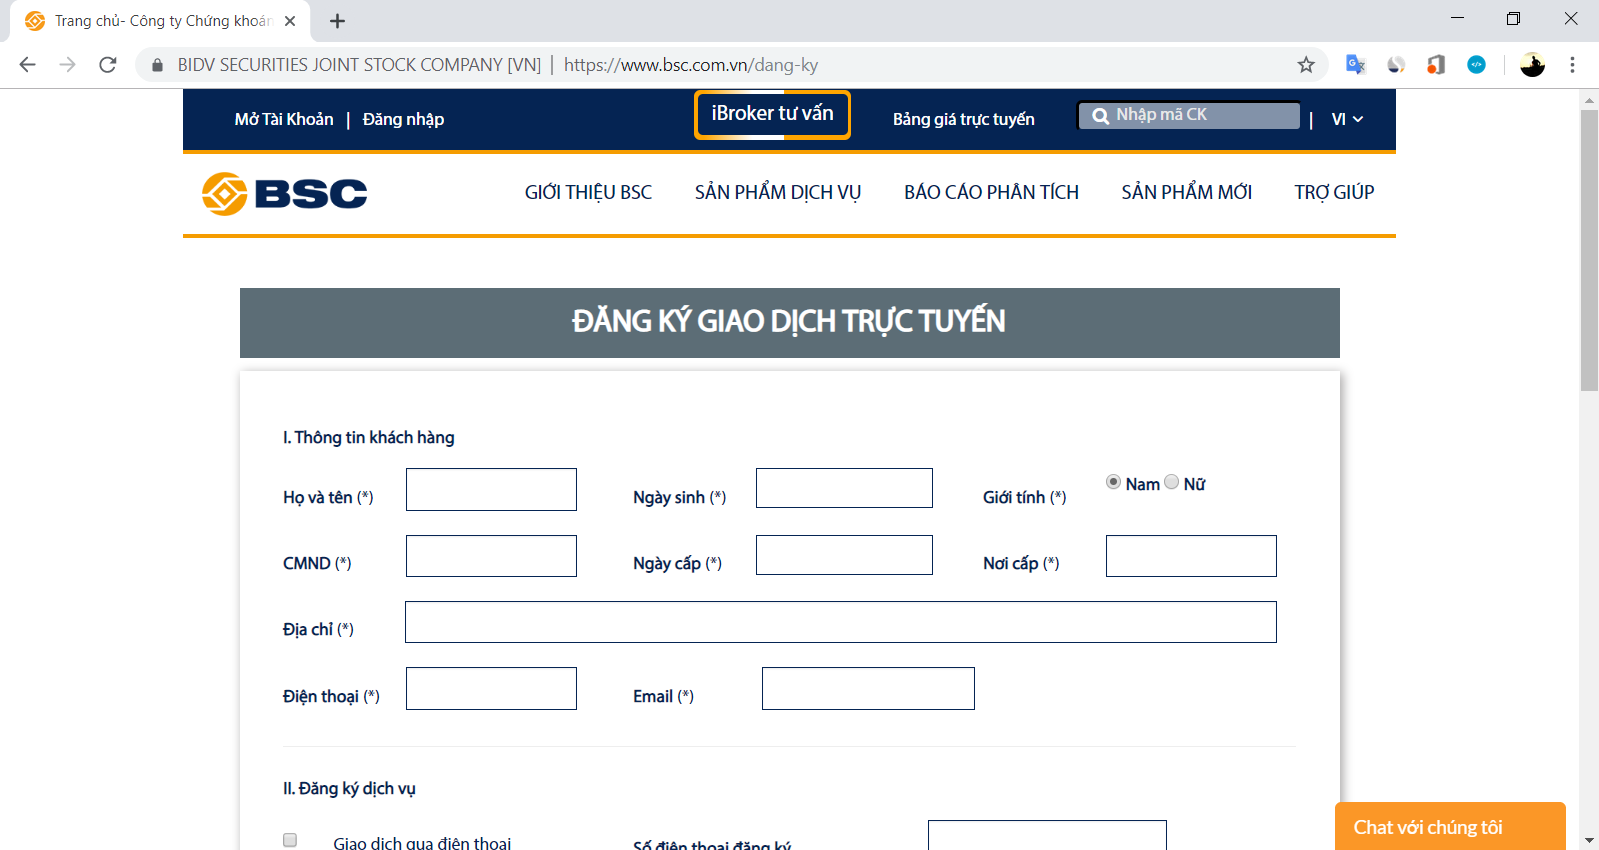This screenshot has height=850, width=1599.
Task: Open a new tab with plus icon
Action: (x=338, y=21)
